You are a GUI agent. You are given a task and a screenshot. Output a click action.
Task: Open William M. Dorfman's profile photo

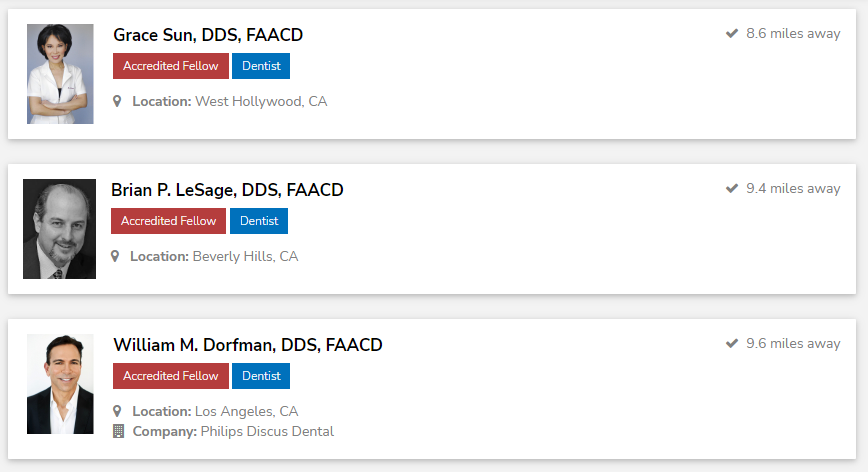point(60,383)
